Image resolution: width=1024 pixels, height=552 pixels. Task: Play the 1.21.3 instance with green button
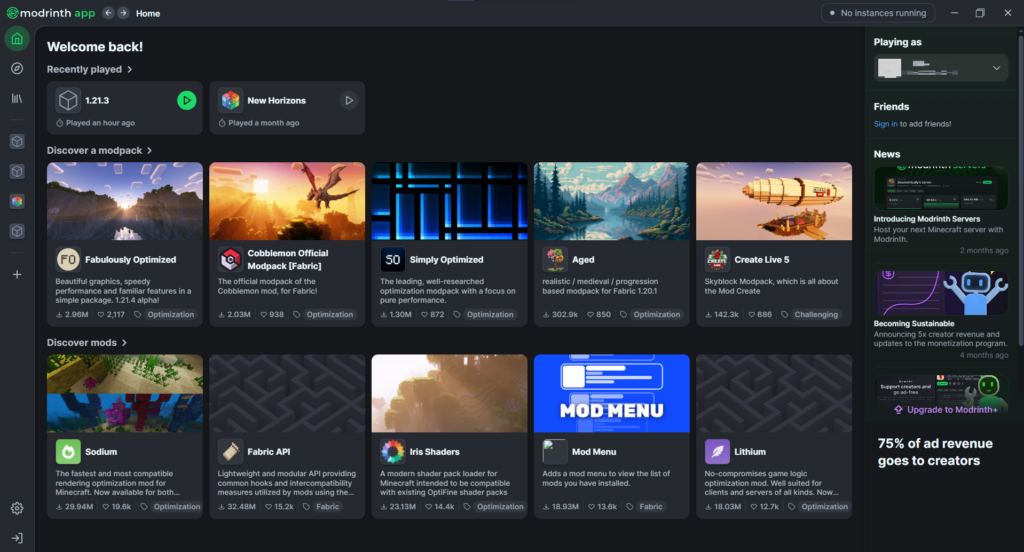(x=186, y=101)
